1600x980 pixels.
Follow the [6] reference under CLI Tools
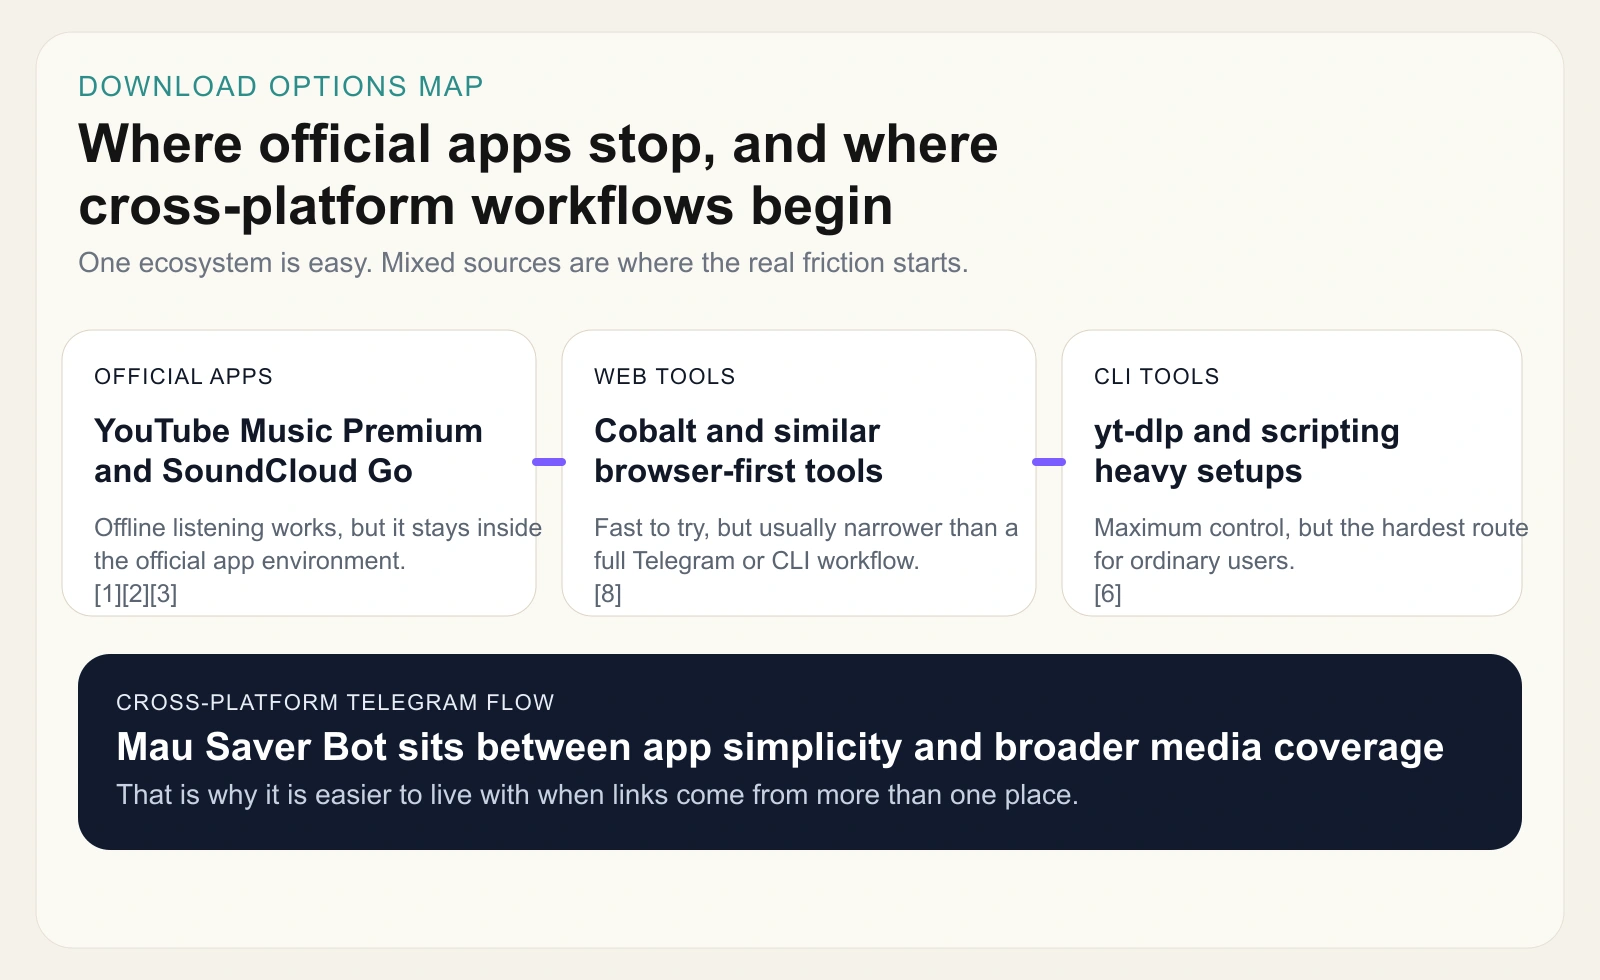[x=1107, y=594]
